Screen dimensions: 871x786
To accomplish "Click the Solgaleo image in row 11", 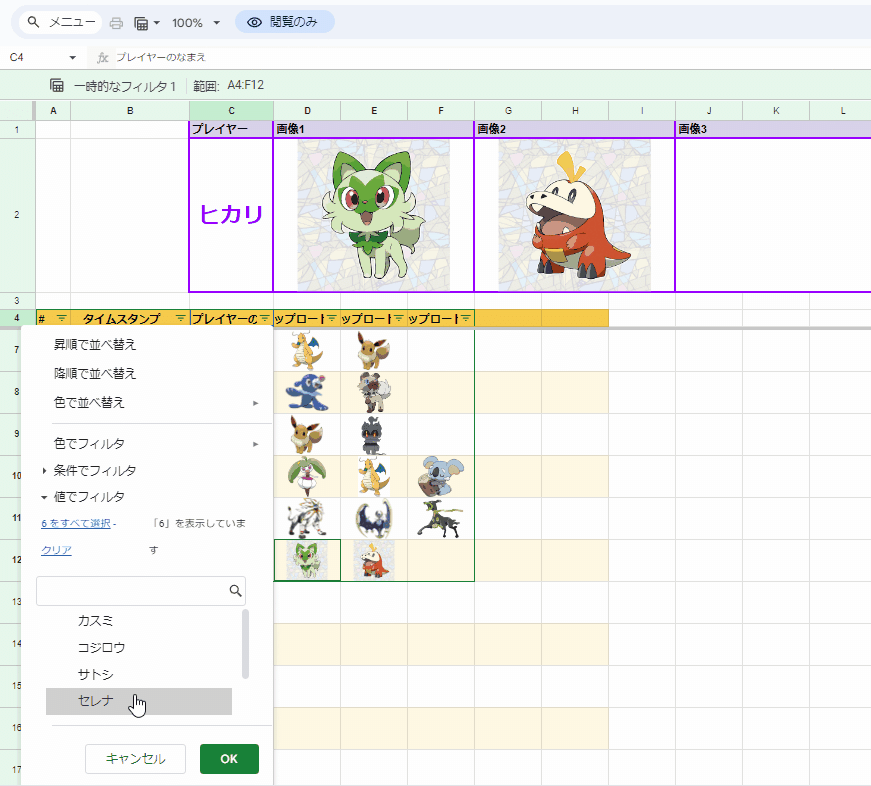I will [307, 518].
